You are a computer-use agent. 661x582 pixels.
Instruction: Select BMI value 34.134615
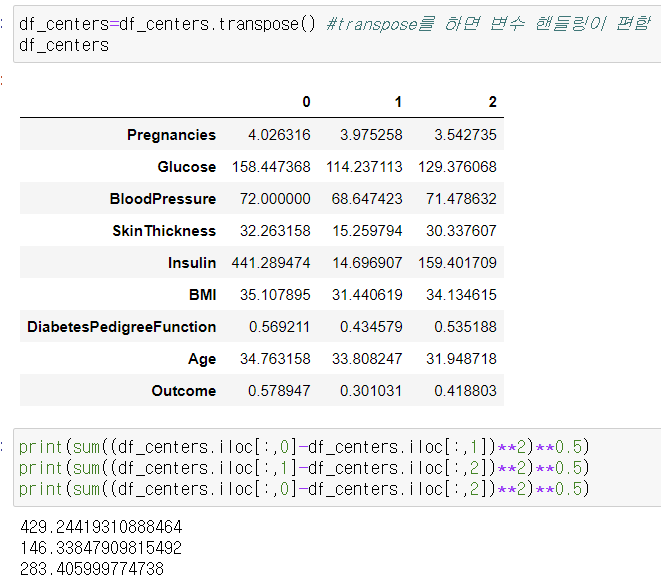pos(461,295)
